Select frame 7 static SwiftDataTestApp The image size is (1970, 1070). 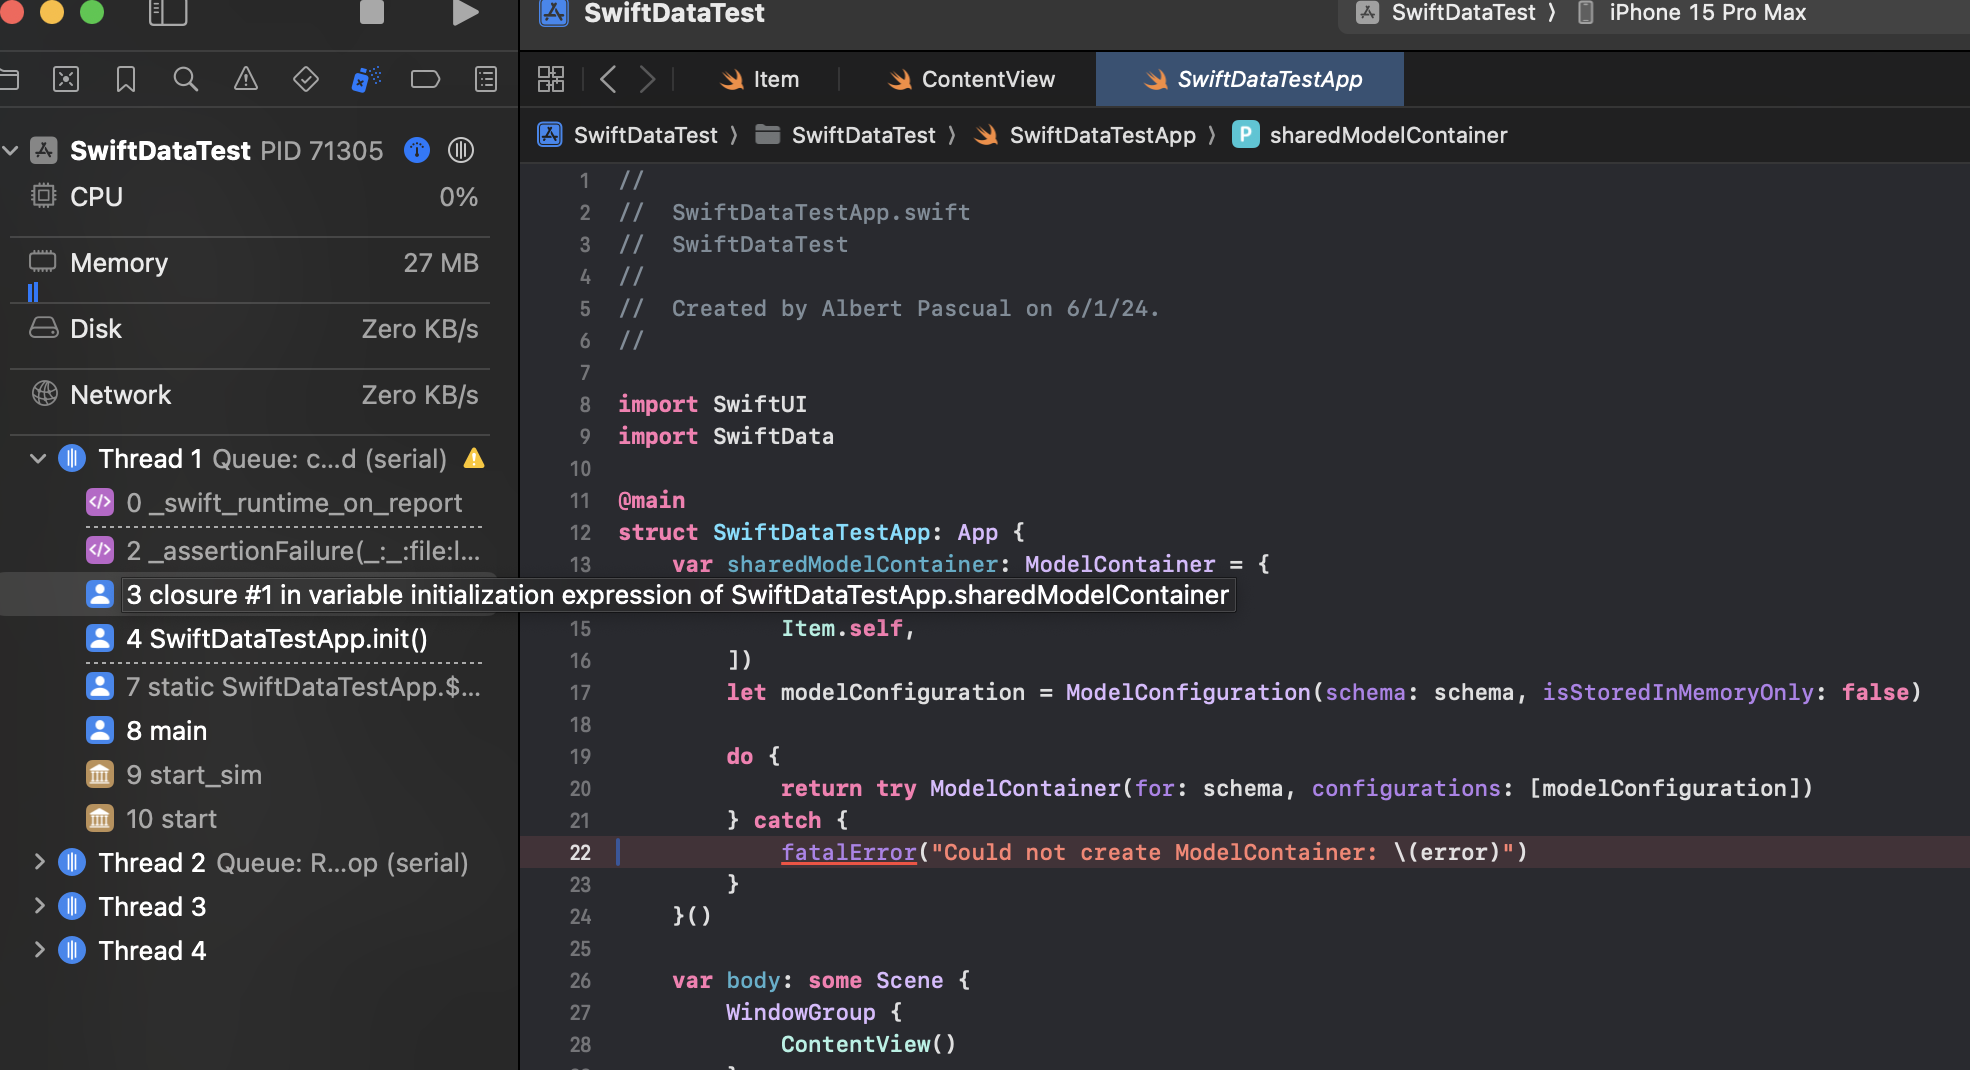(283, 687)
